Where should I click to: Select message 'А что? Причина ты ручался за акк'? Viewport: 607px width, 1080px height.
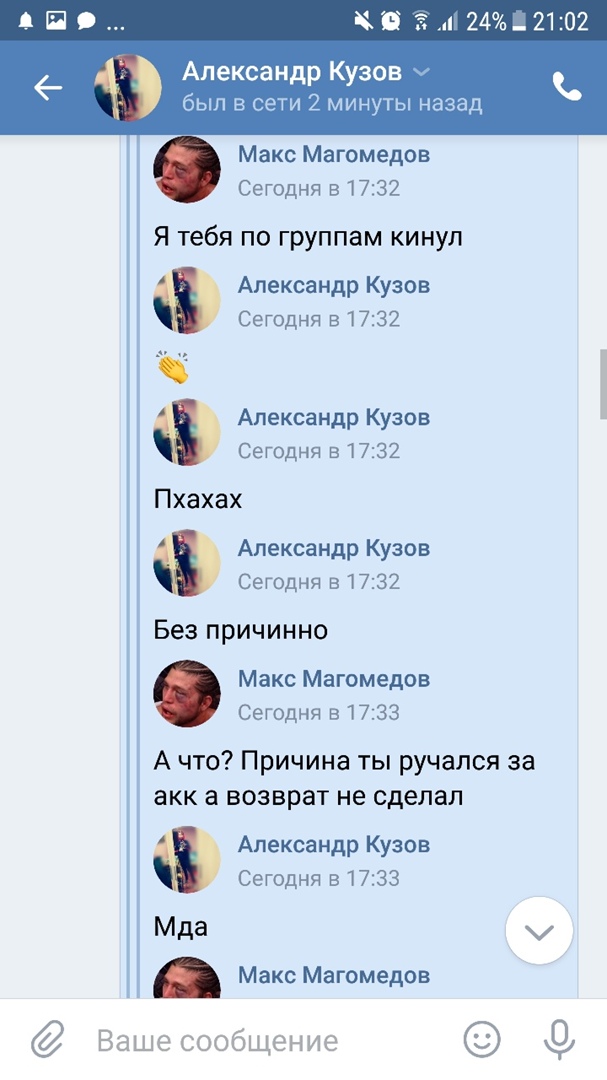pyautogui.click(x=344, y=779)
